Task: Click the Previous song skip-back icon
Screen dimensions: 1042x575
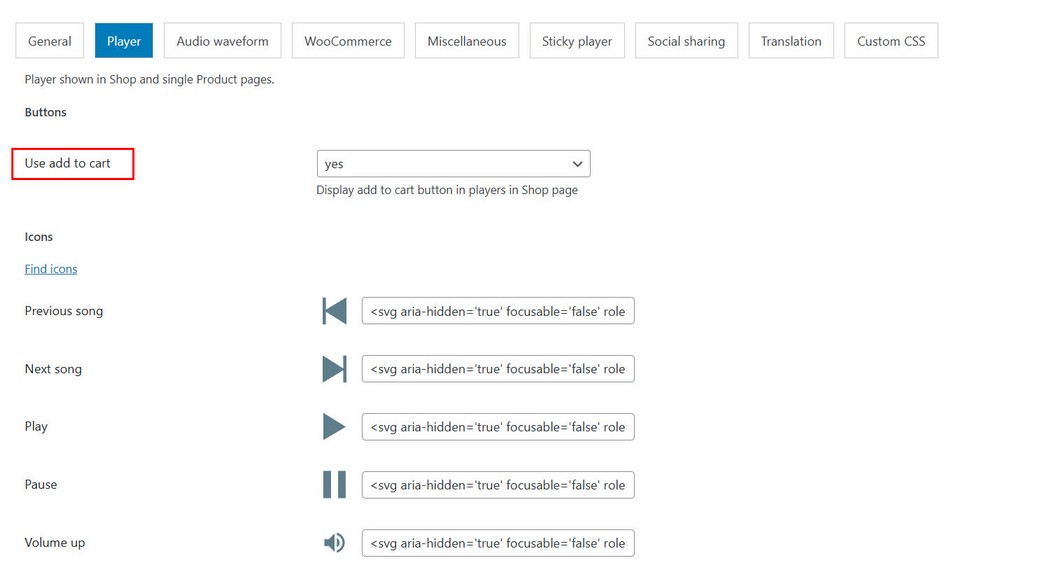Action: coord(334,311)
